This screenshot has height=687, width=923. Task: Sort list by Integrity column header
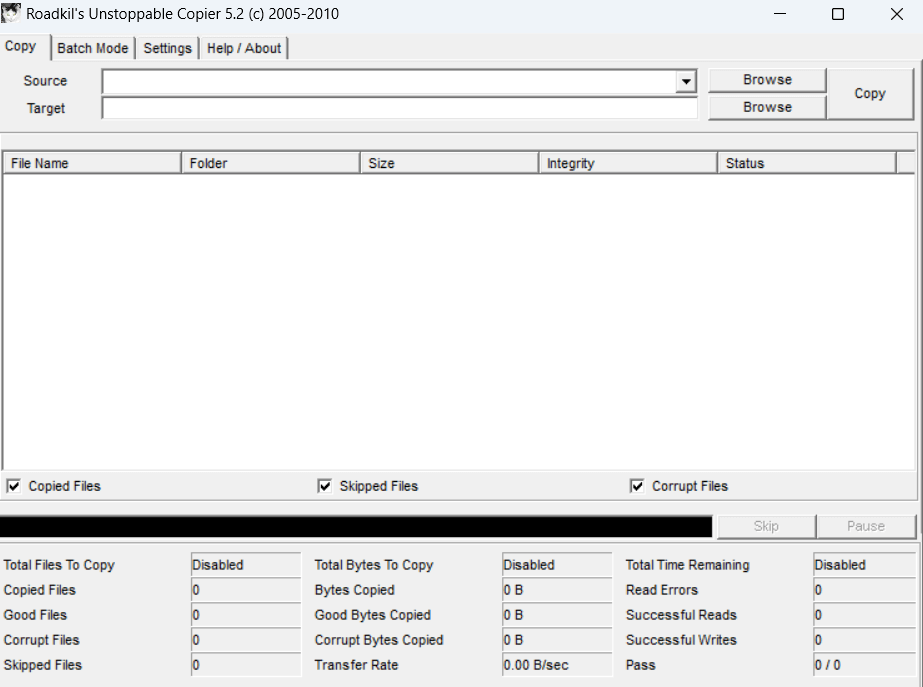click(x=628, y=163)
